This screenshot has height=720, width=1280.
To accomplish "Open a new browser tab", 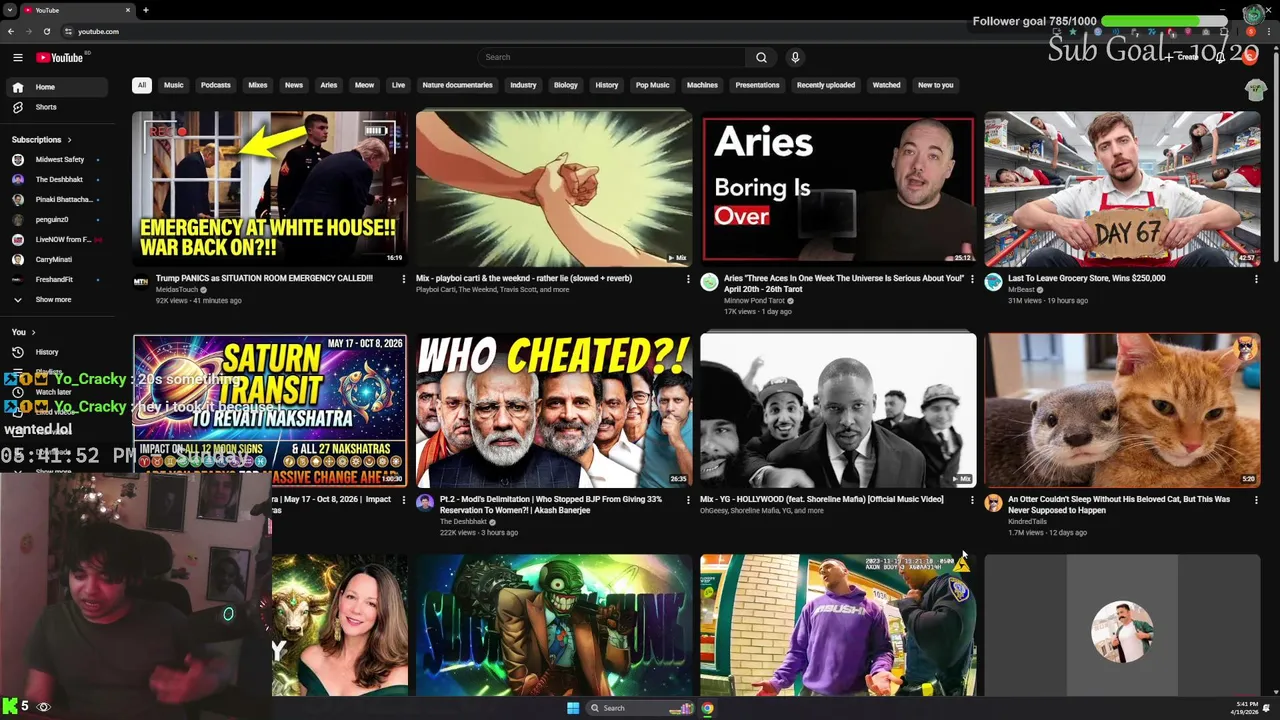I will pos(146,10).
